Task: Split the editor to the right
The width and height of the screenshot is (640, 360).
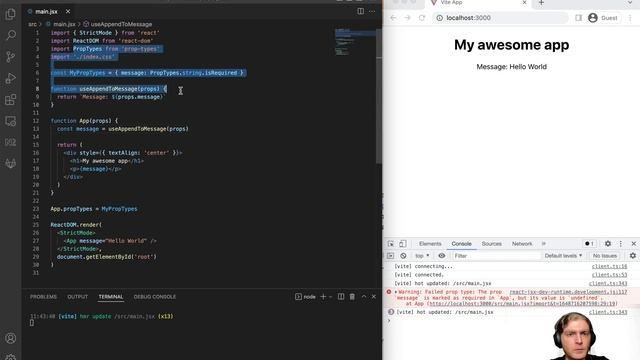Action: point(360,11)
